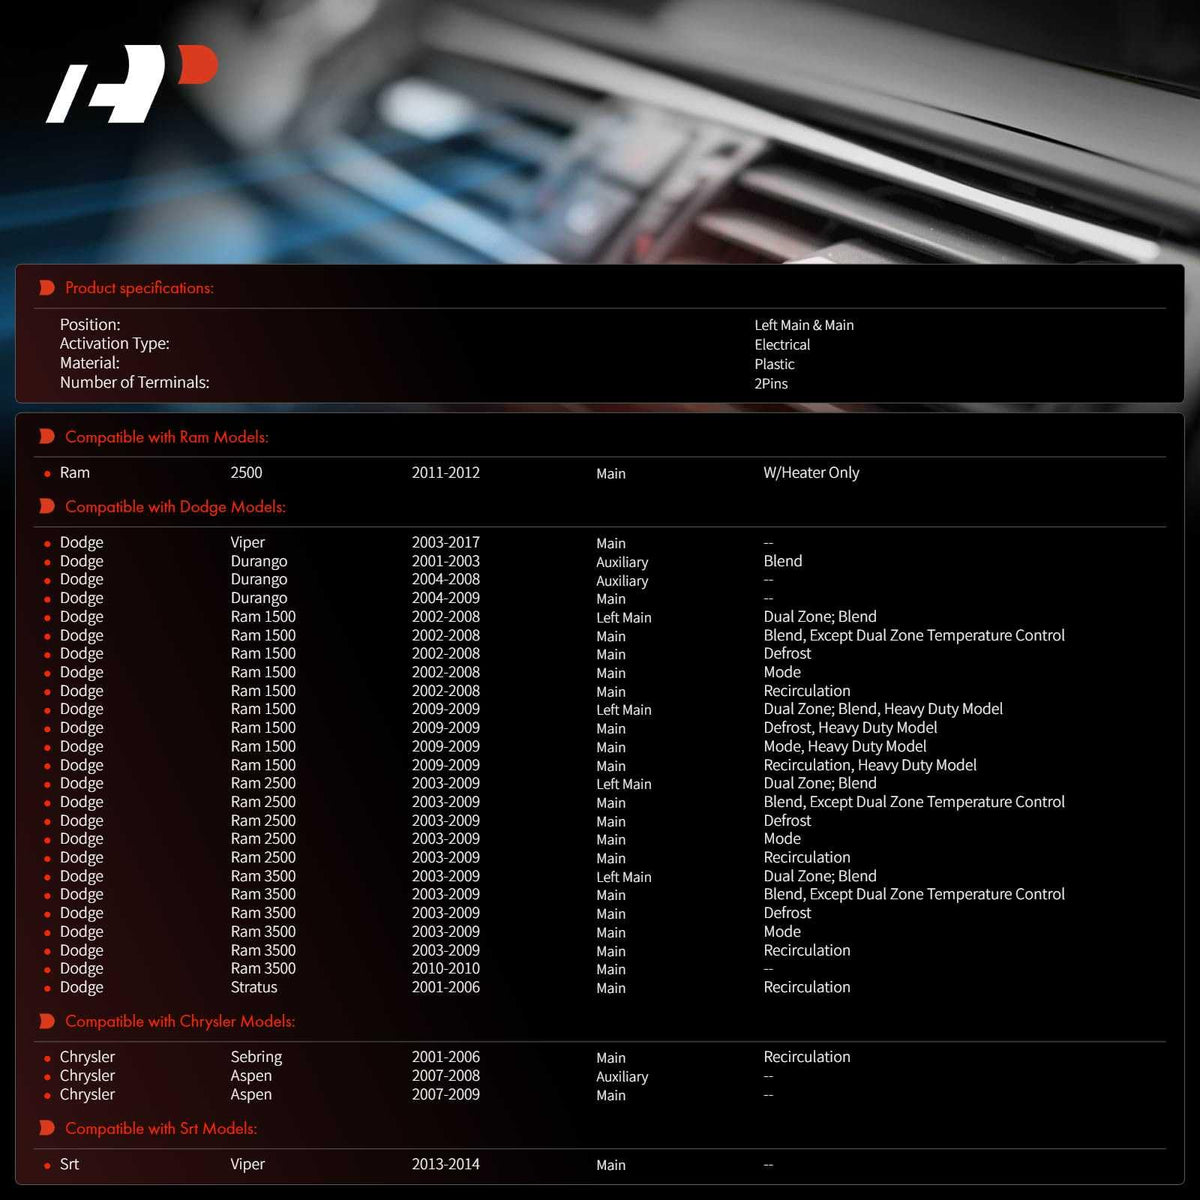Click the '2500' model in the Ram row
The image size is (1200, 1200).
tap(247, 473)
